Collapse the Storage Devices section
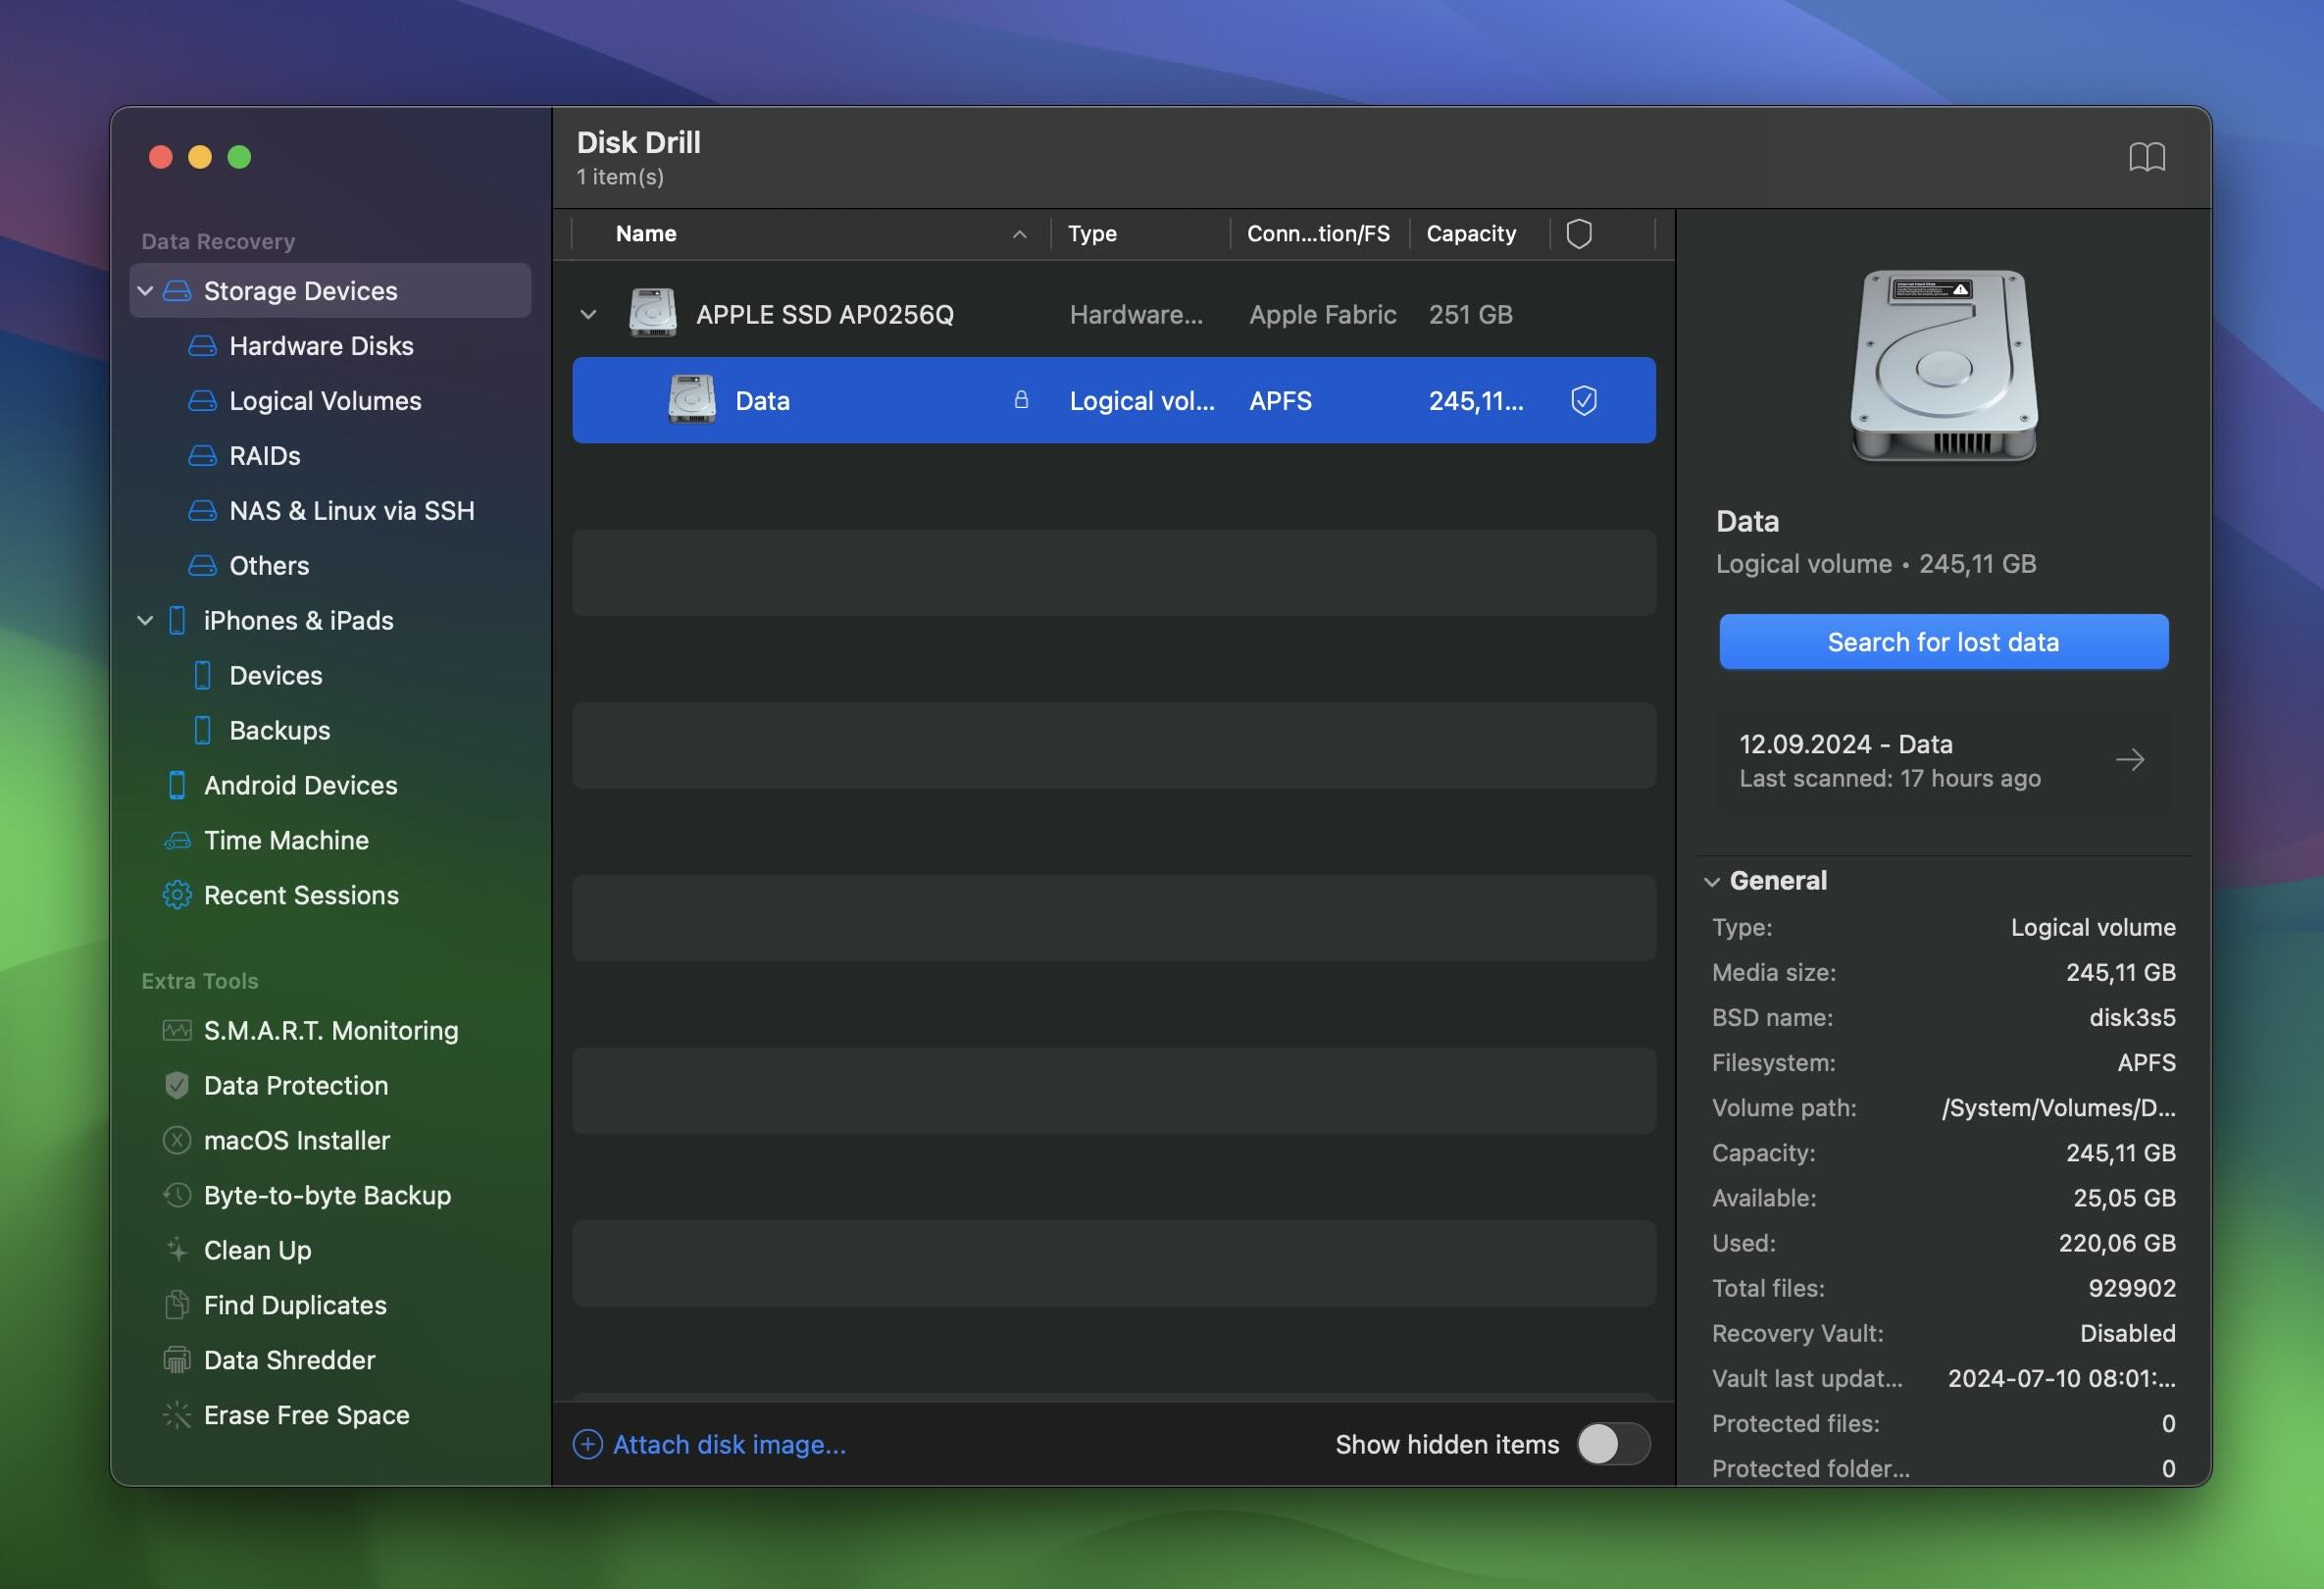Viewport: 2324px width, 1589px height. click(x=145, y=291)
